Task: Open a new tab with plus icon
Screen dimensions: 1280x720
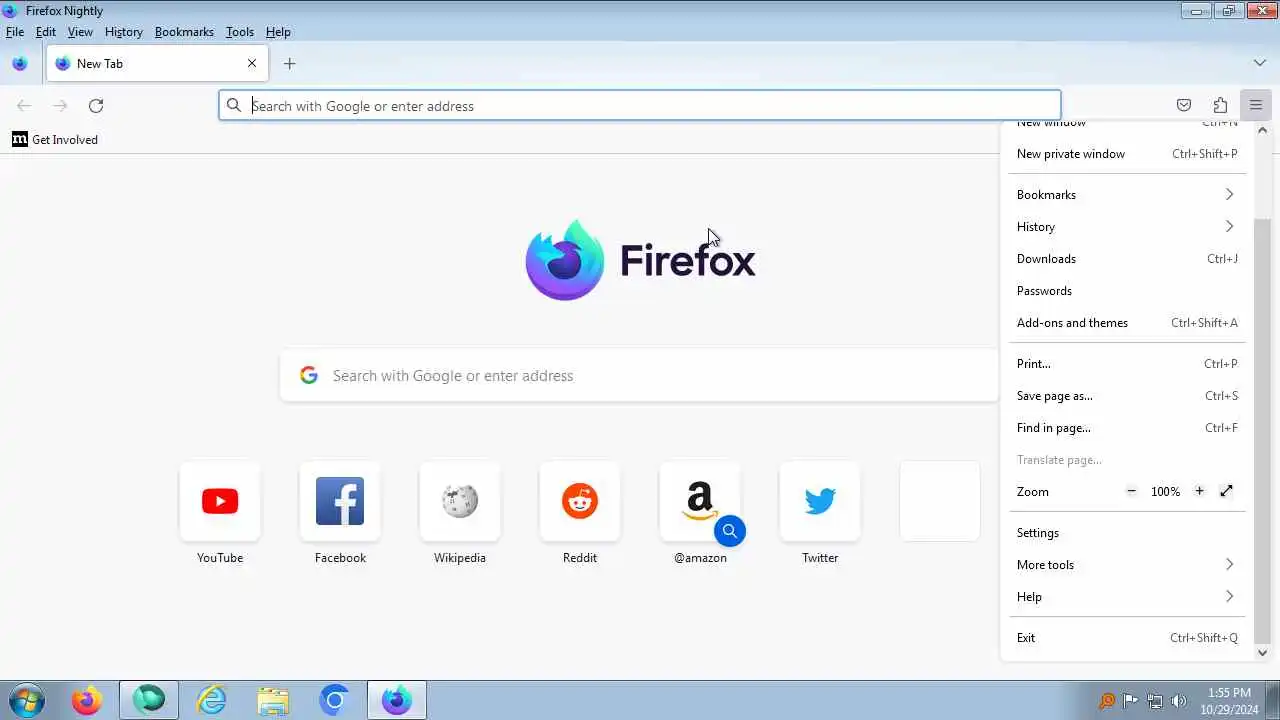Action: 289,63
